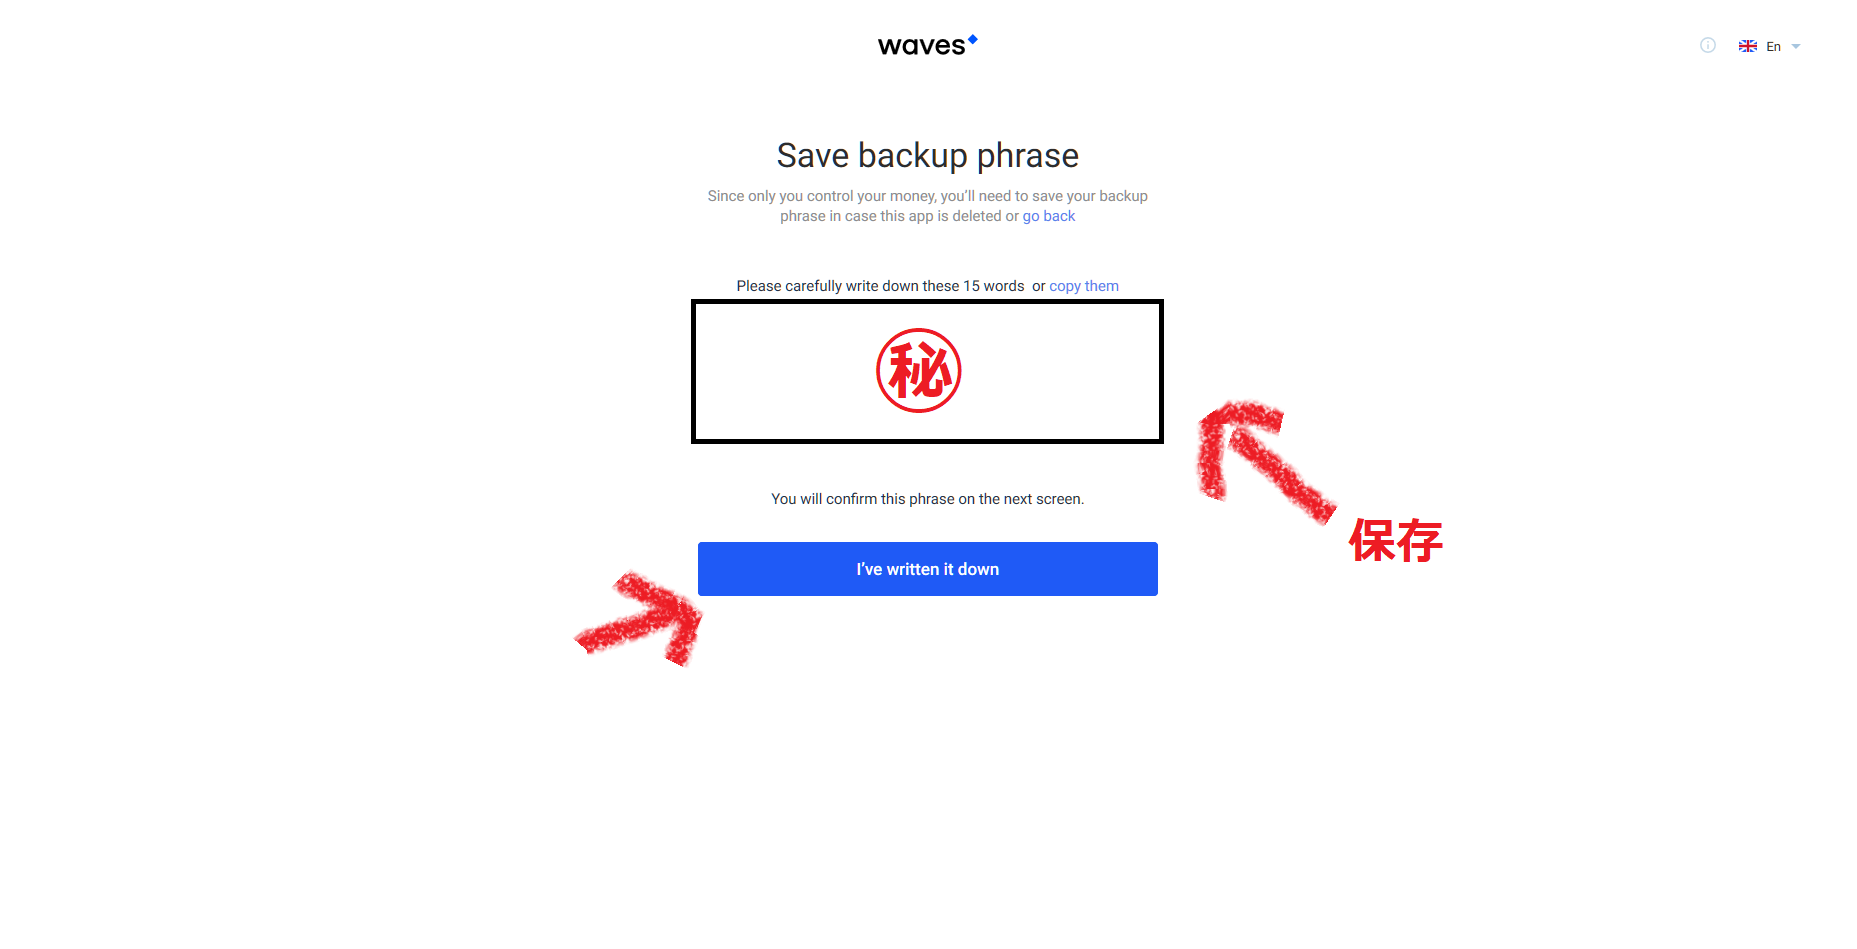Click the copy them link
The width and height of the screenshot is (1857, 949).
[x=1084, y=286]
